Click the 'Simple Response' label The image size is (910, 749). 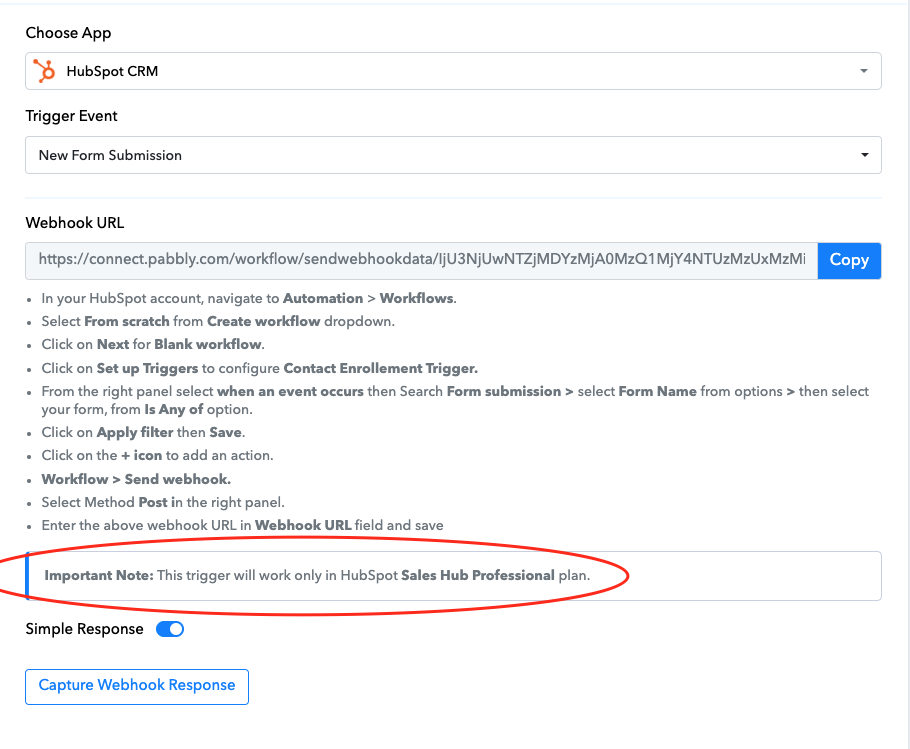click(x=84, y=629)
